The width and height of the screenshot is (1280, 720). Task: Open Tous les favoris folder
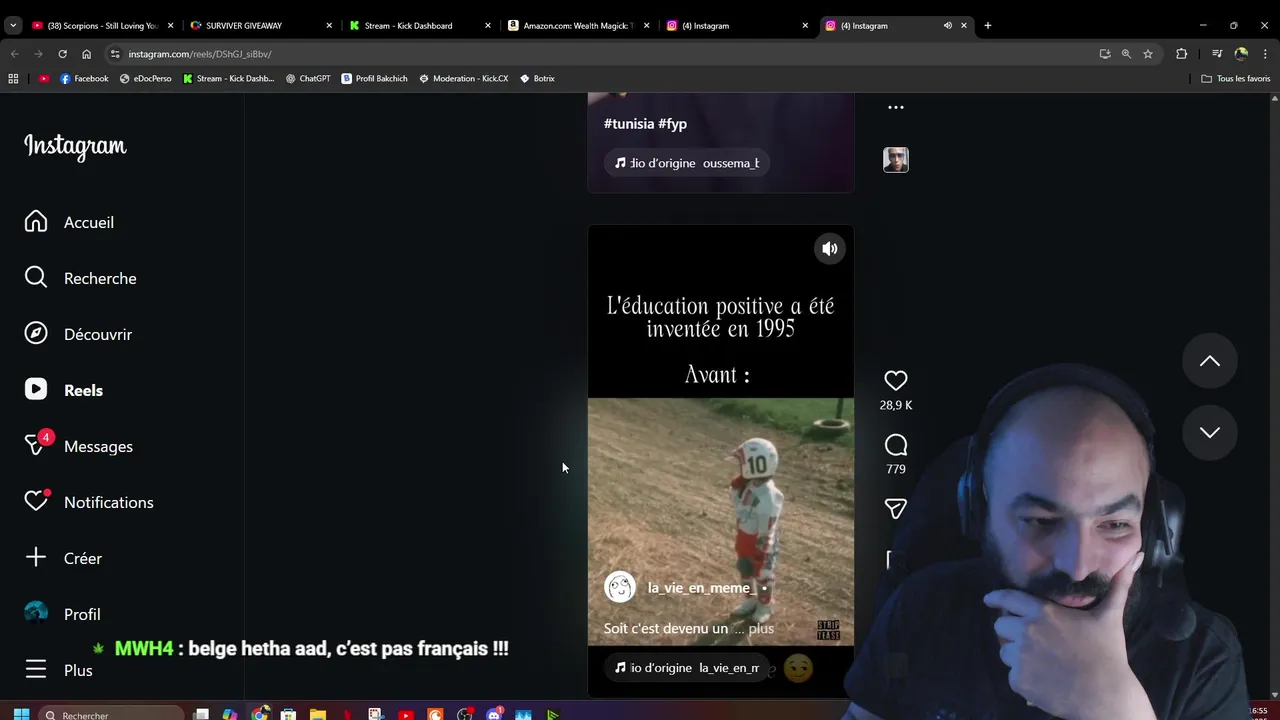click(x=1236, y=78)
